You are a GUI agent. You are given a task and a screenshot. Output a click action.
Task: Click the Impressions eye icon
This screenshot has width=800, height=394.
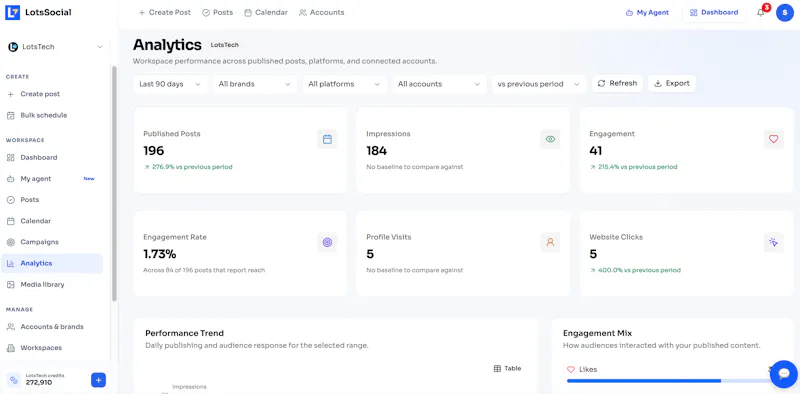[x=550, y=139]
